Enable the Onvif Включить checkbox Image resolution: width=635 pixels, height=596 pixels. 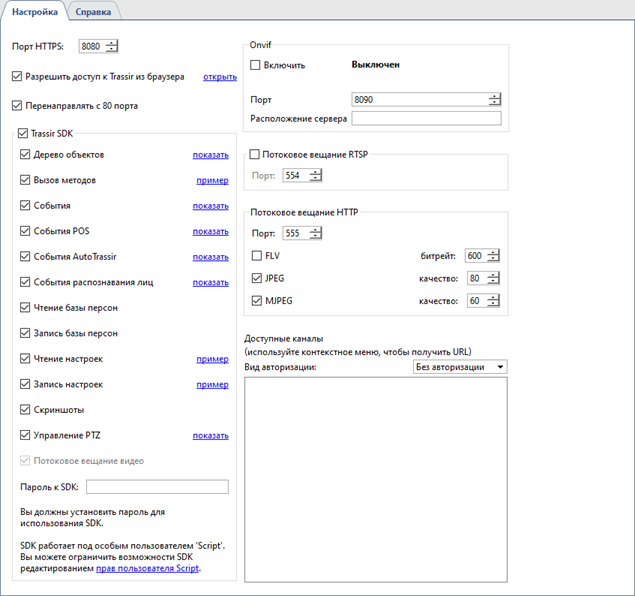255,65
